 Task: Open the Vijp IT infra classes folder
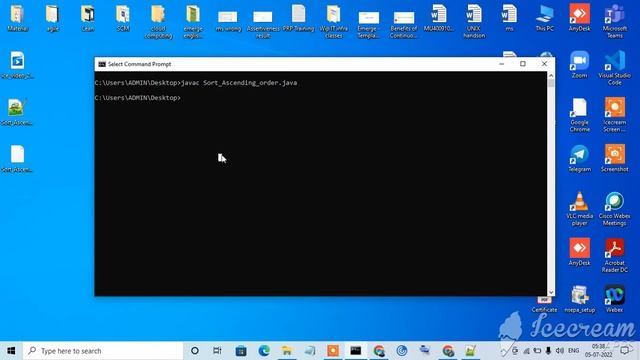click(333, 21)
